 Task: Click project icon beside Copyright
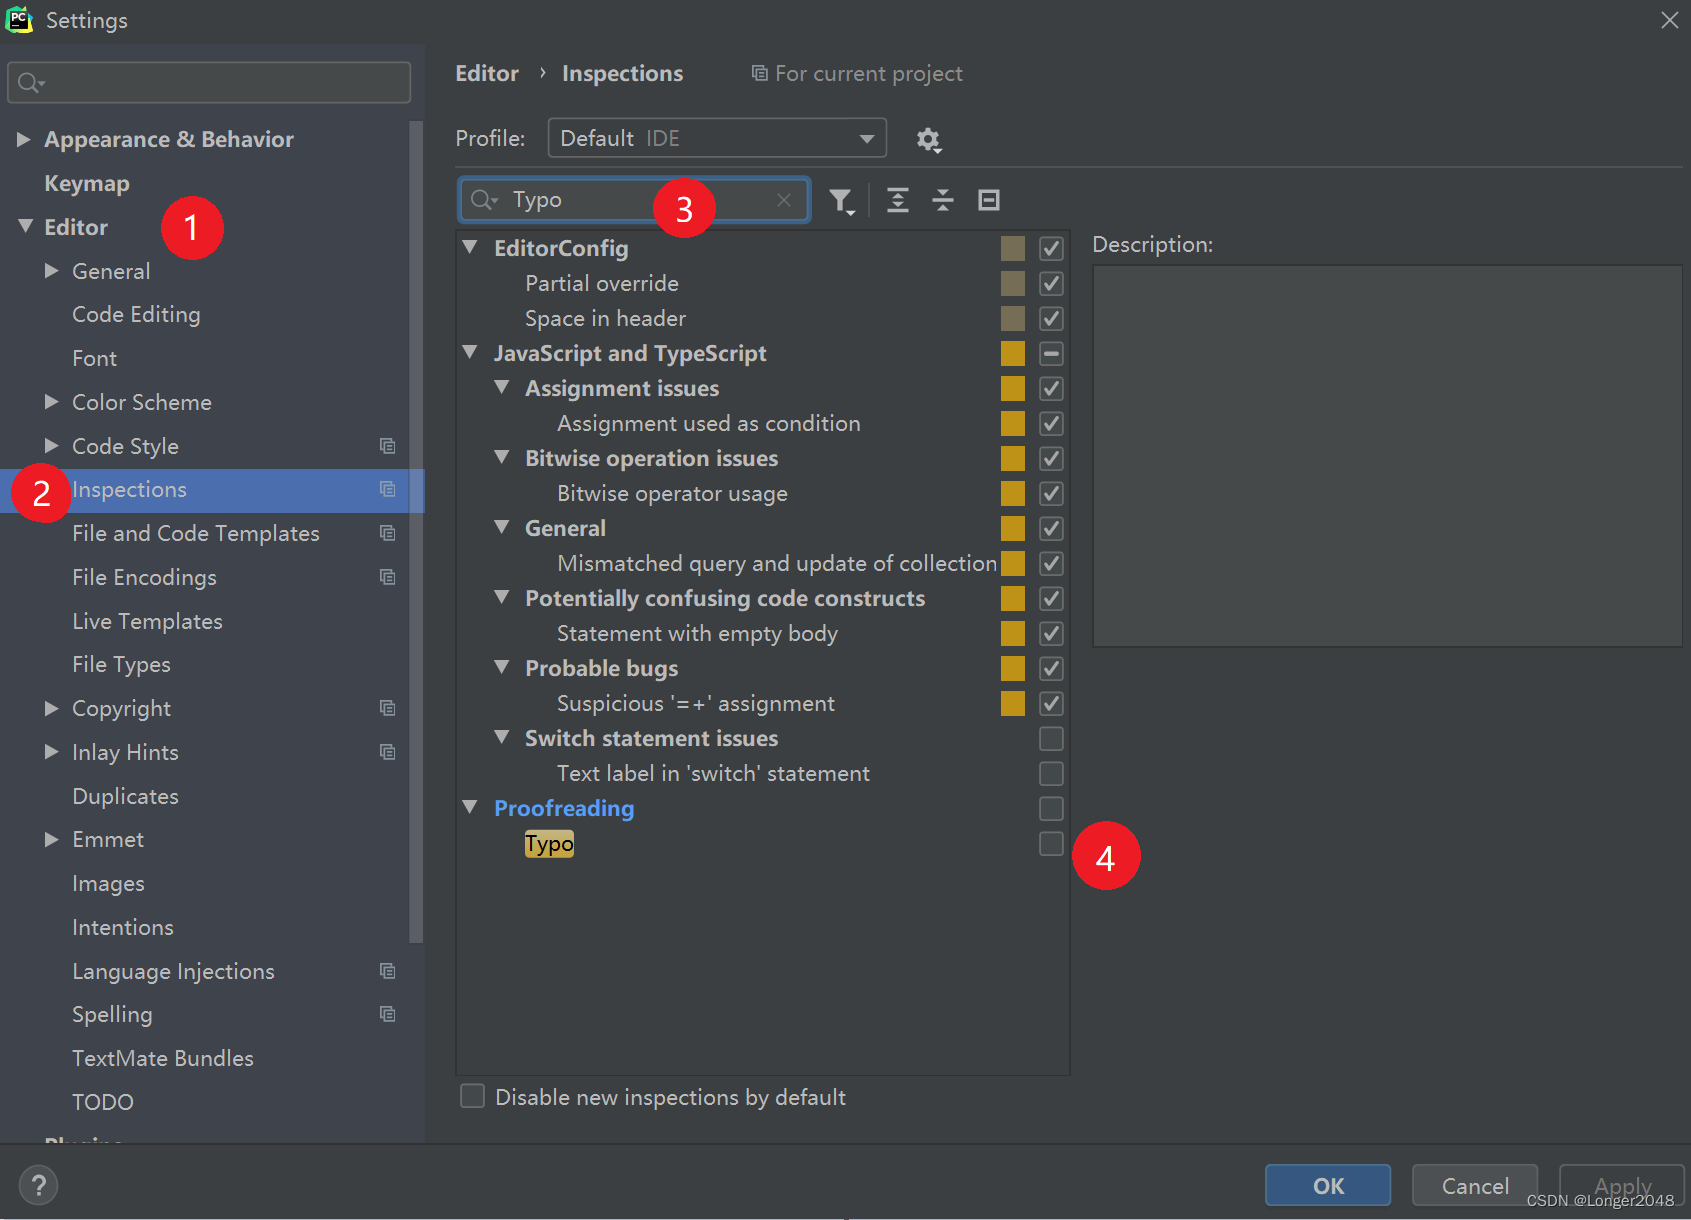point(388,708)
